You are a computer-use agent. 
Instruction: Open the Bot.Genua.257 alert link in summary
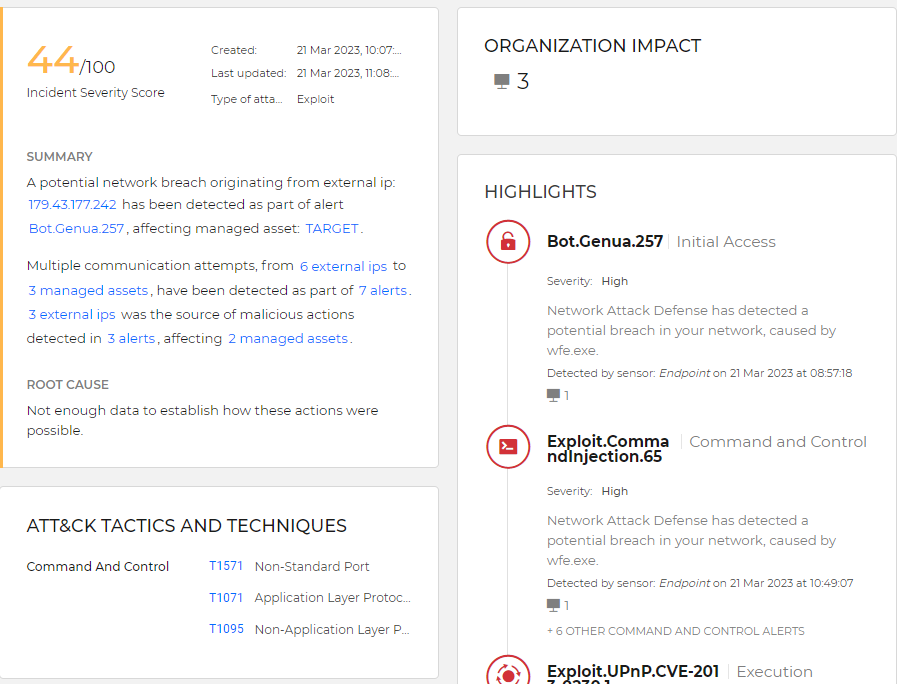pos(76,228)
